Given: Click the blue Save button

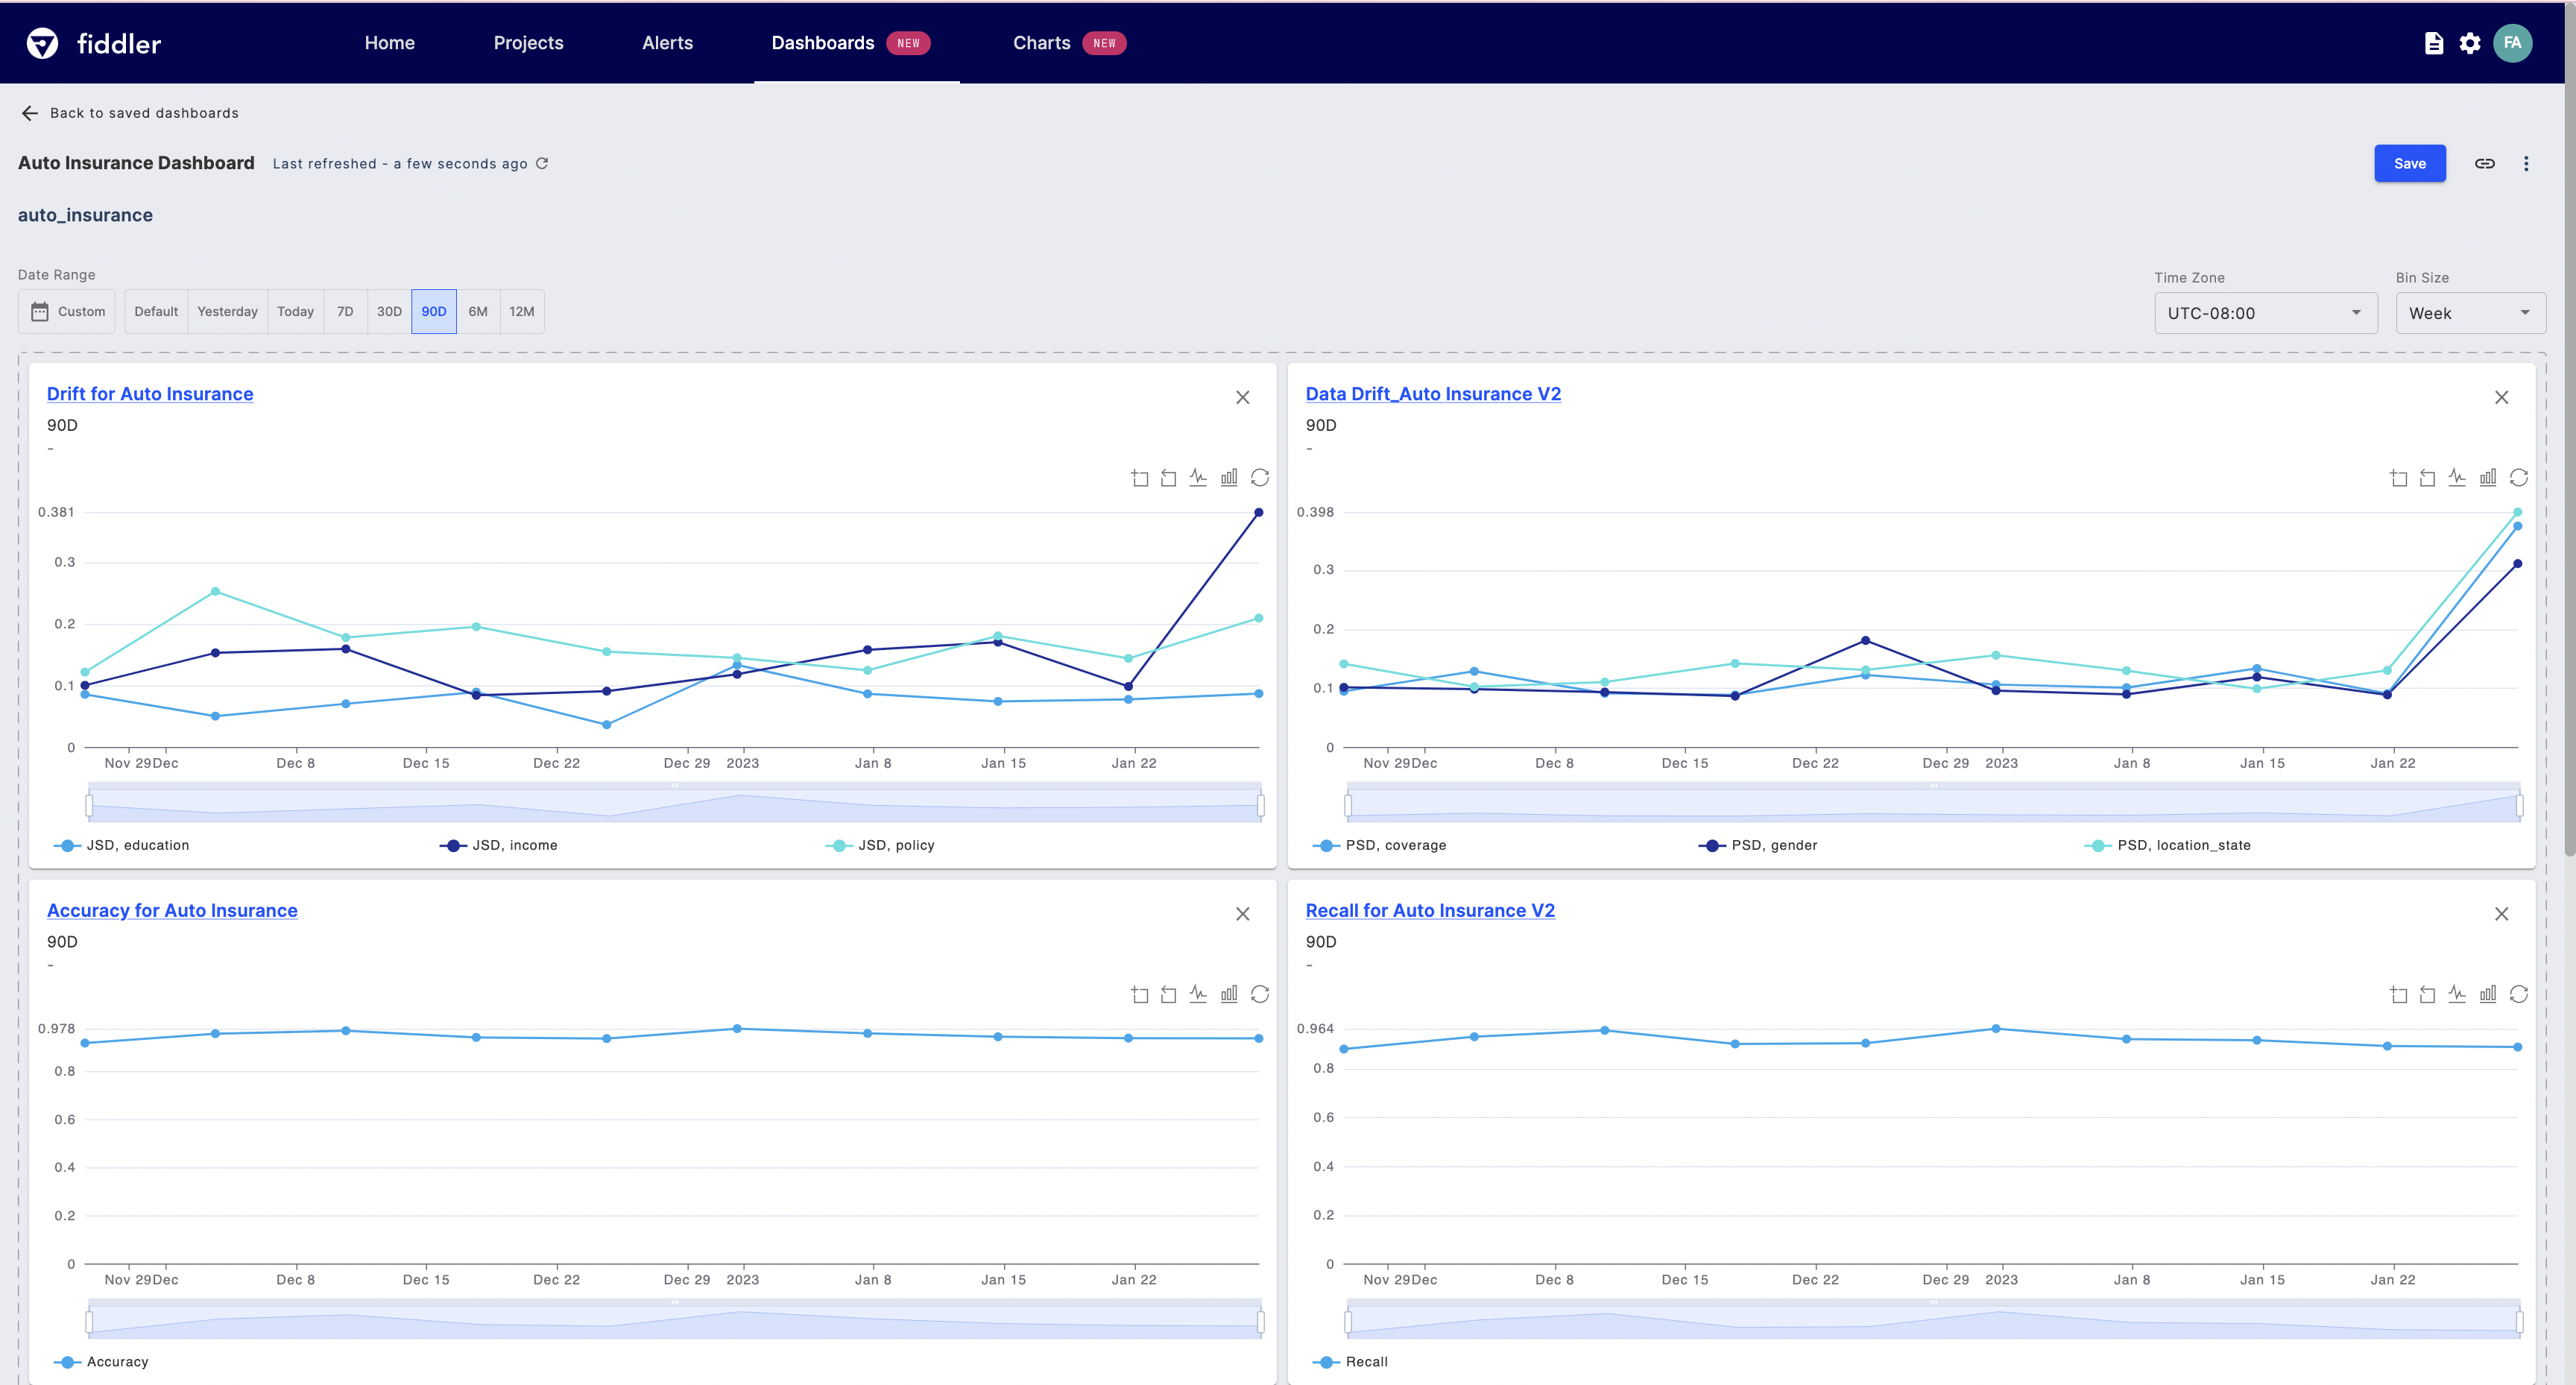Looking at the screenshot, I should (2409, 164).
